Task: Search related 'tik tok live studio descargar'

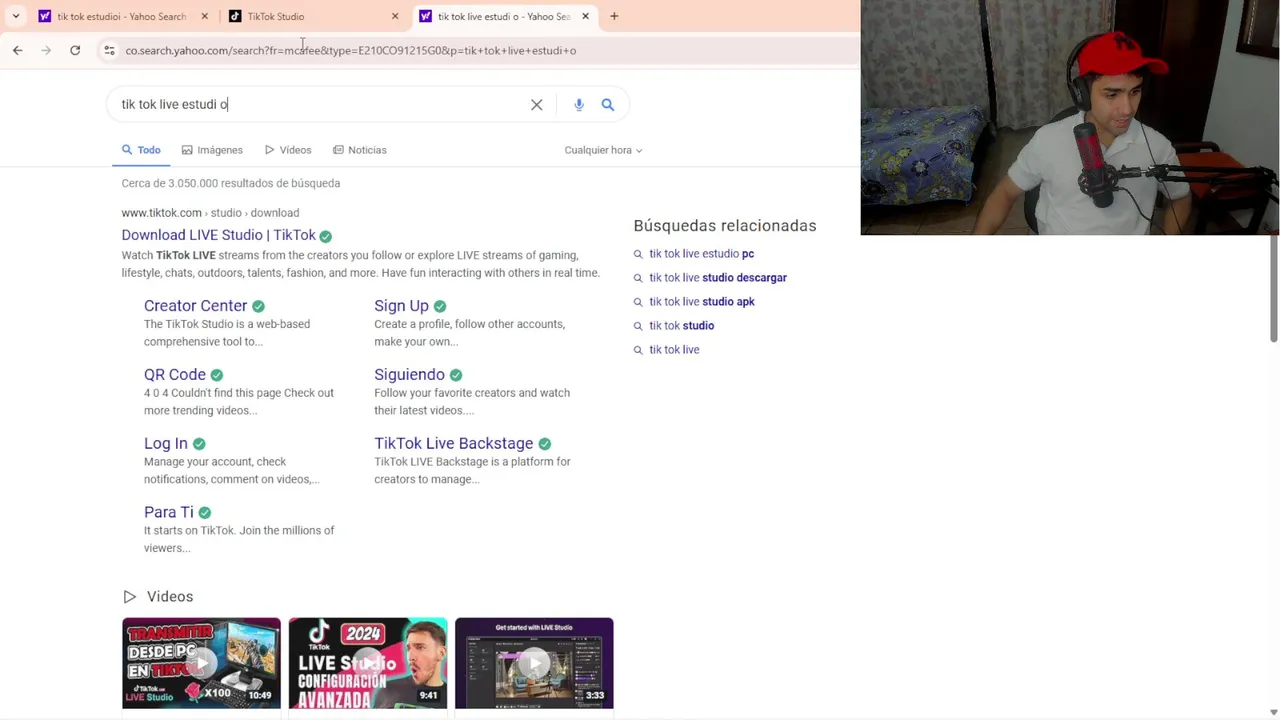Action: point(718,278)
